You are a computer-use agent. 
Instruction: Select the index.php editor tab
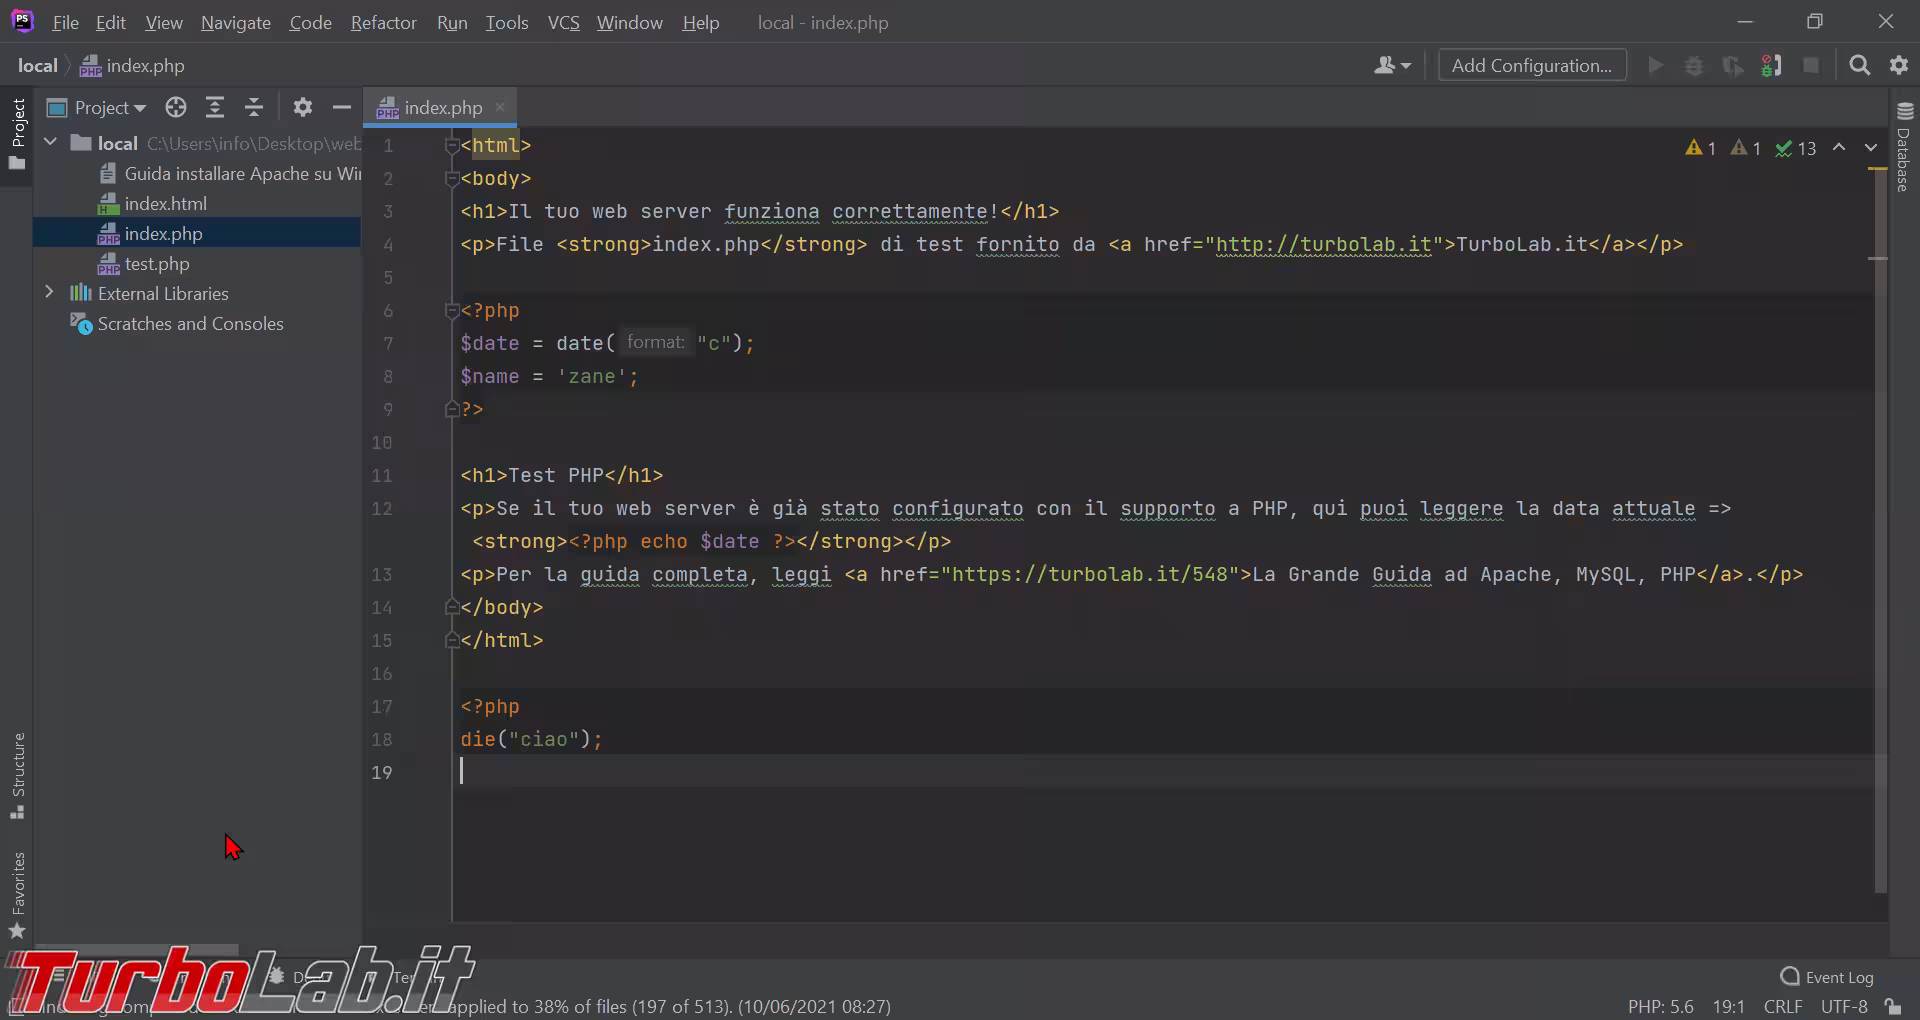[442, 107]
